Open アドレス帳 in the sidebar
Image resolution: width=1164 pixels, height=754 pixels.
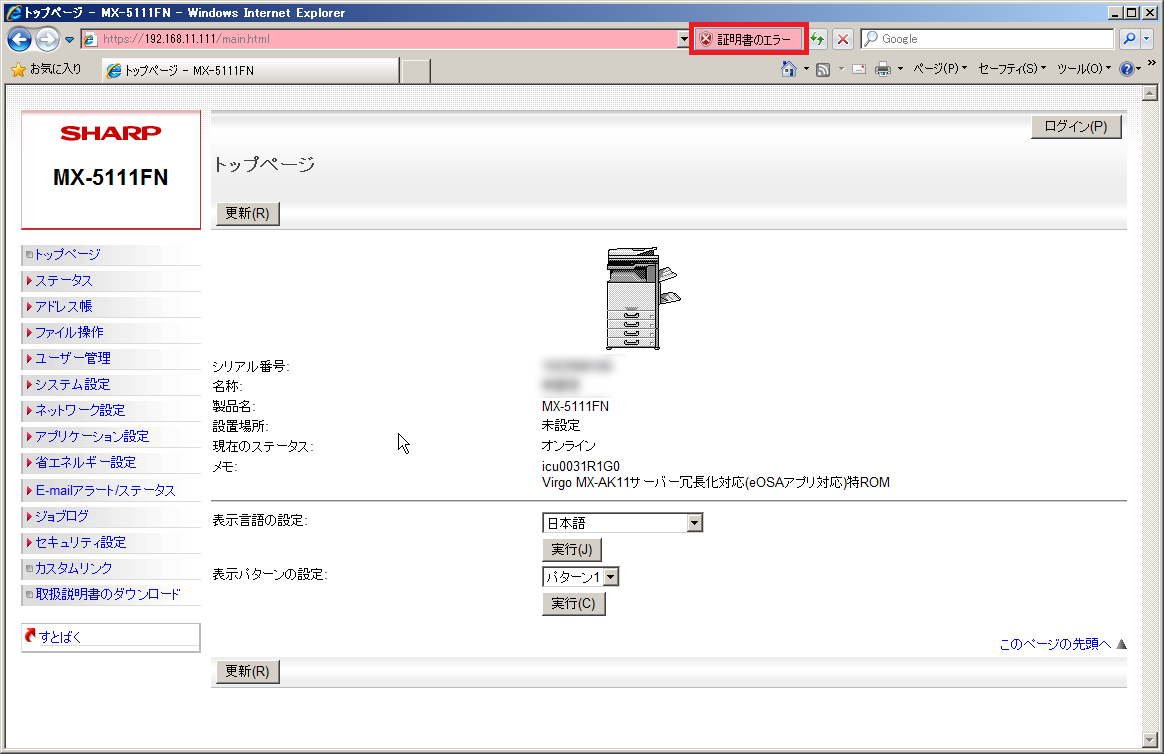click(x=64, y=306)
